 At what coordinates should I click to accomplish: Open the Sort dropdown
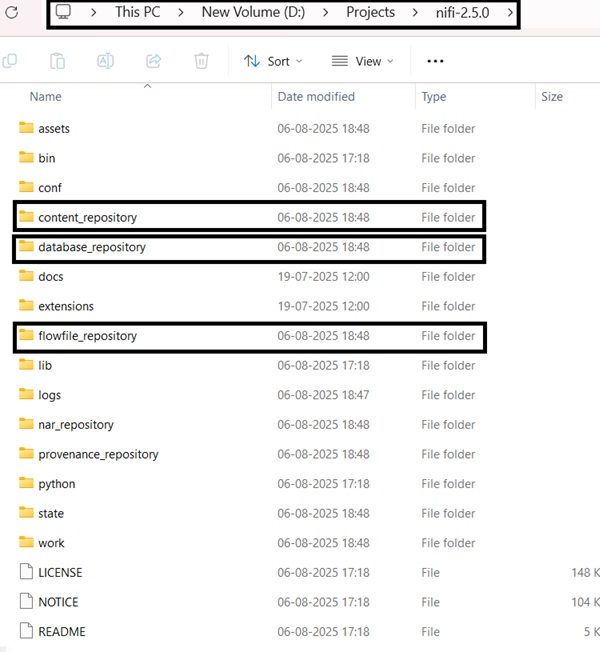pyautogui.click(x=273, y=61)
